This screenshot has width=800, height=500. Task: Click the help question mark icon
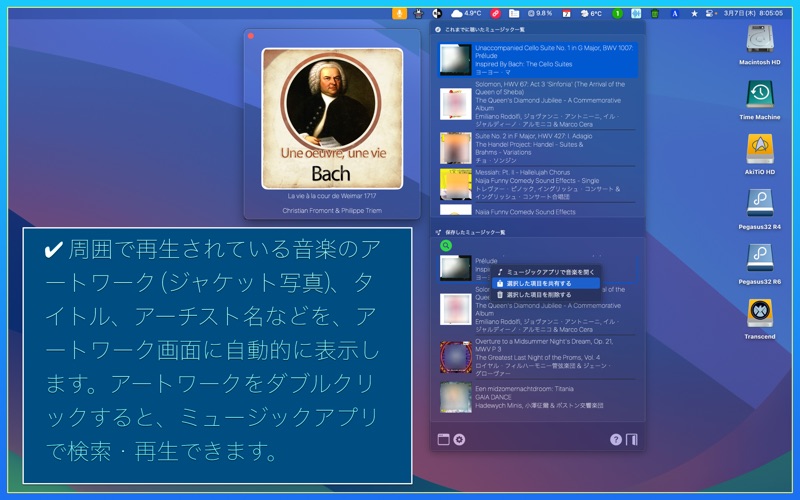click(616, 440)
